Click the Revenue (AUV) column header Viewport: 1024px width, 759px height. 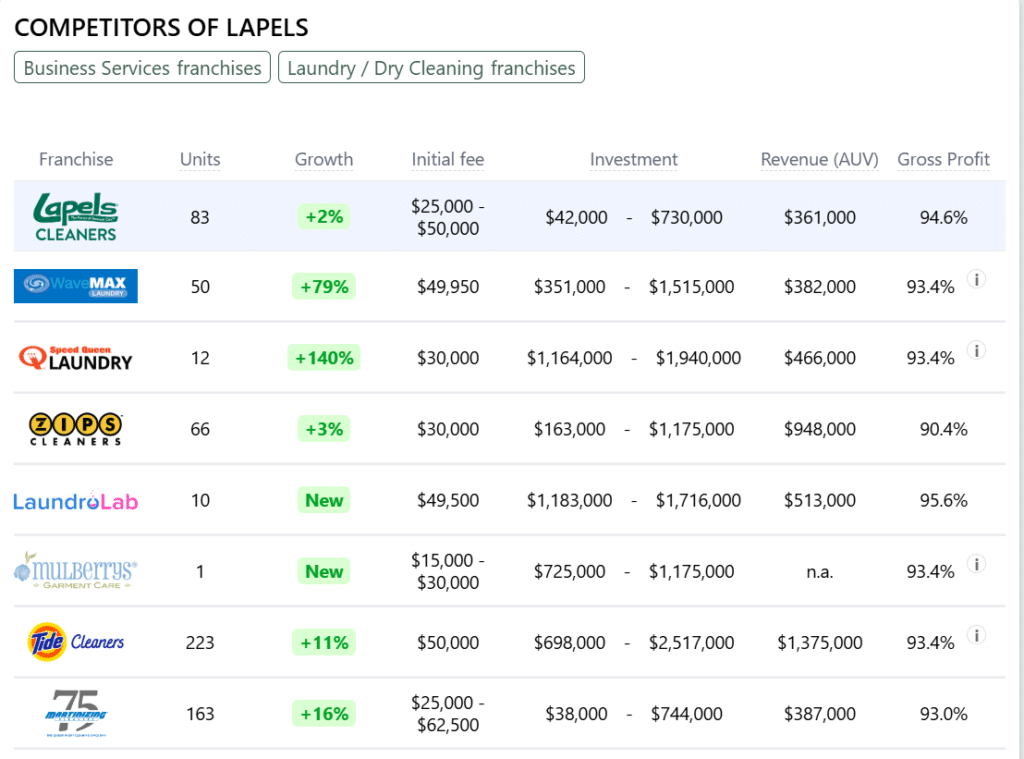coord(820,159)
